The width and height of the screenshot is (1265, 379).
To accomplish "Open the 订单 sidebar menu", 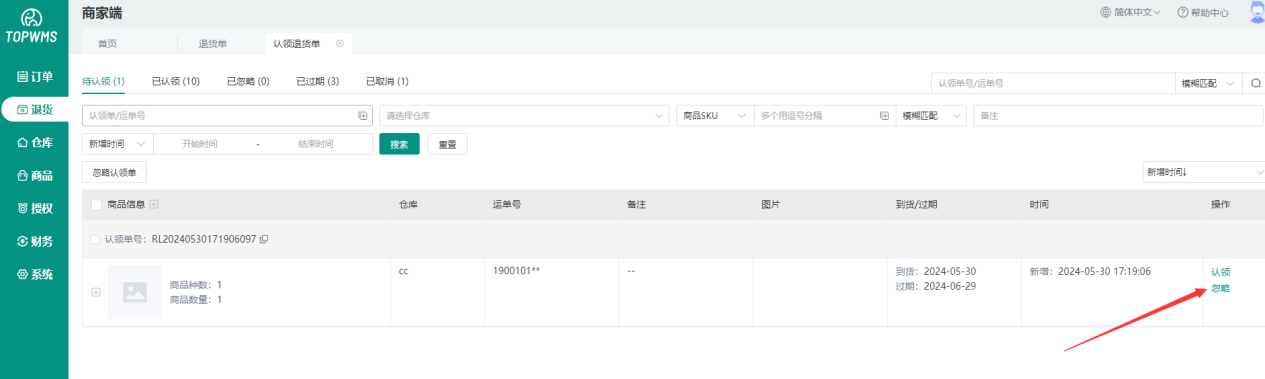I will [34, 77].
